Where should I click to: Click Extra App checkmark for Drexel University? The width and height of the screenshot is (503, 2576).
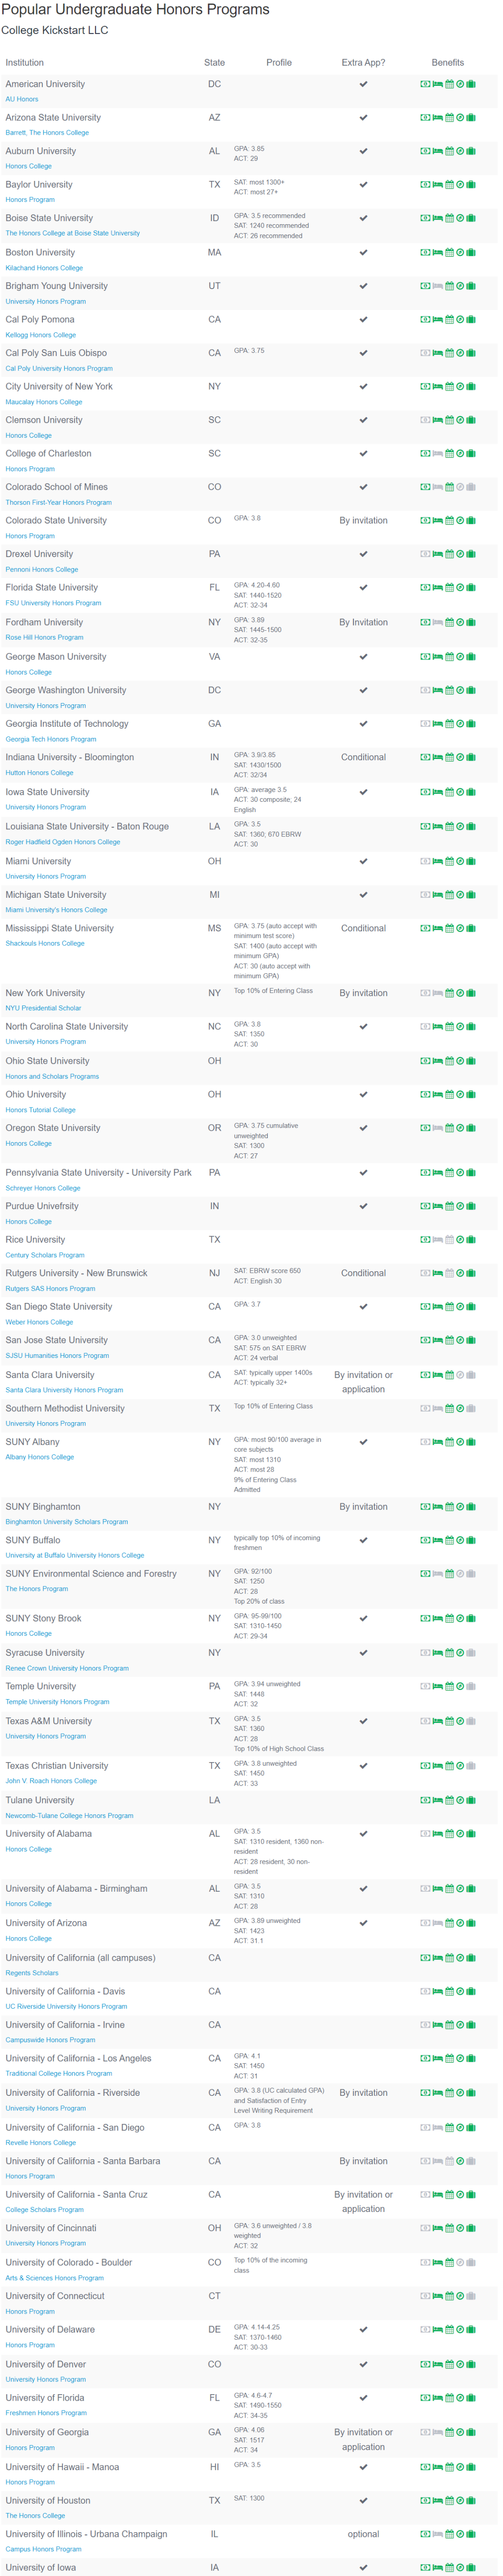363,554
